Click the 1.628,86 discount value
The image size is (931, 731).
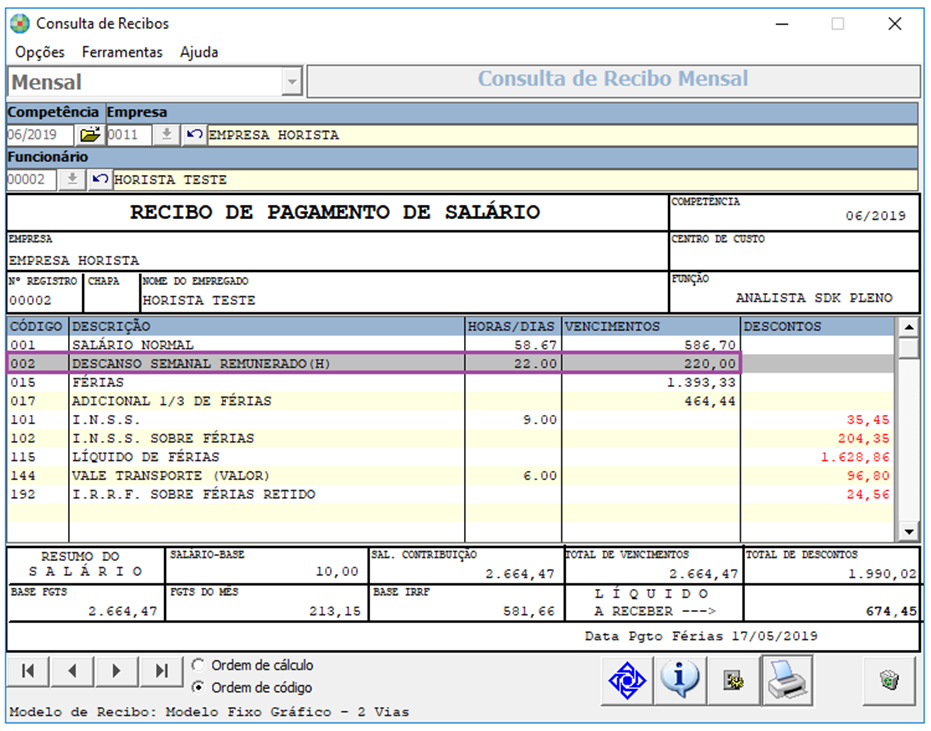(x=855, y=457)
